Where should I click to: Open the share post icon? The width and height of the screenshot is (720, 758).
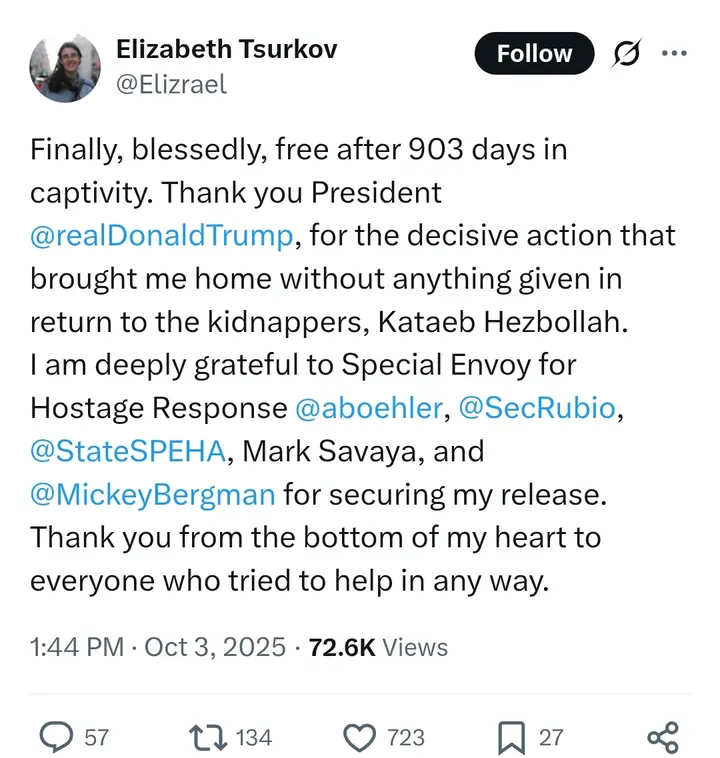662,737
